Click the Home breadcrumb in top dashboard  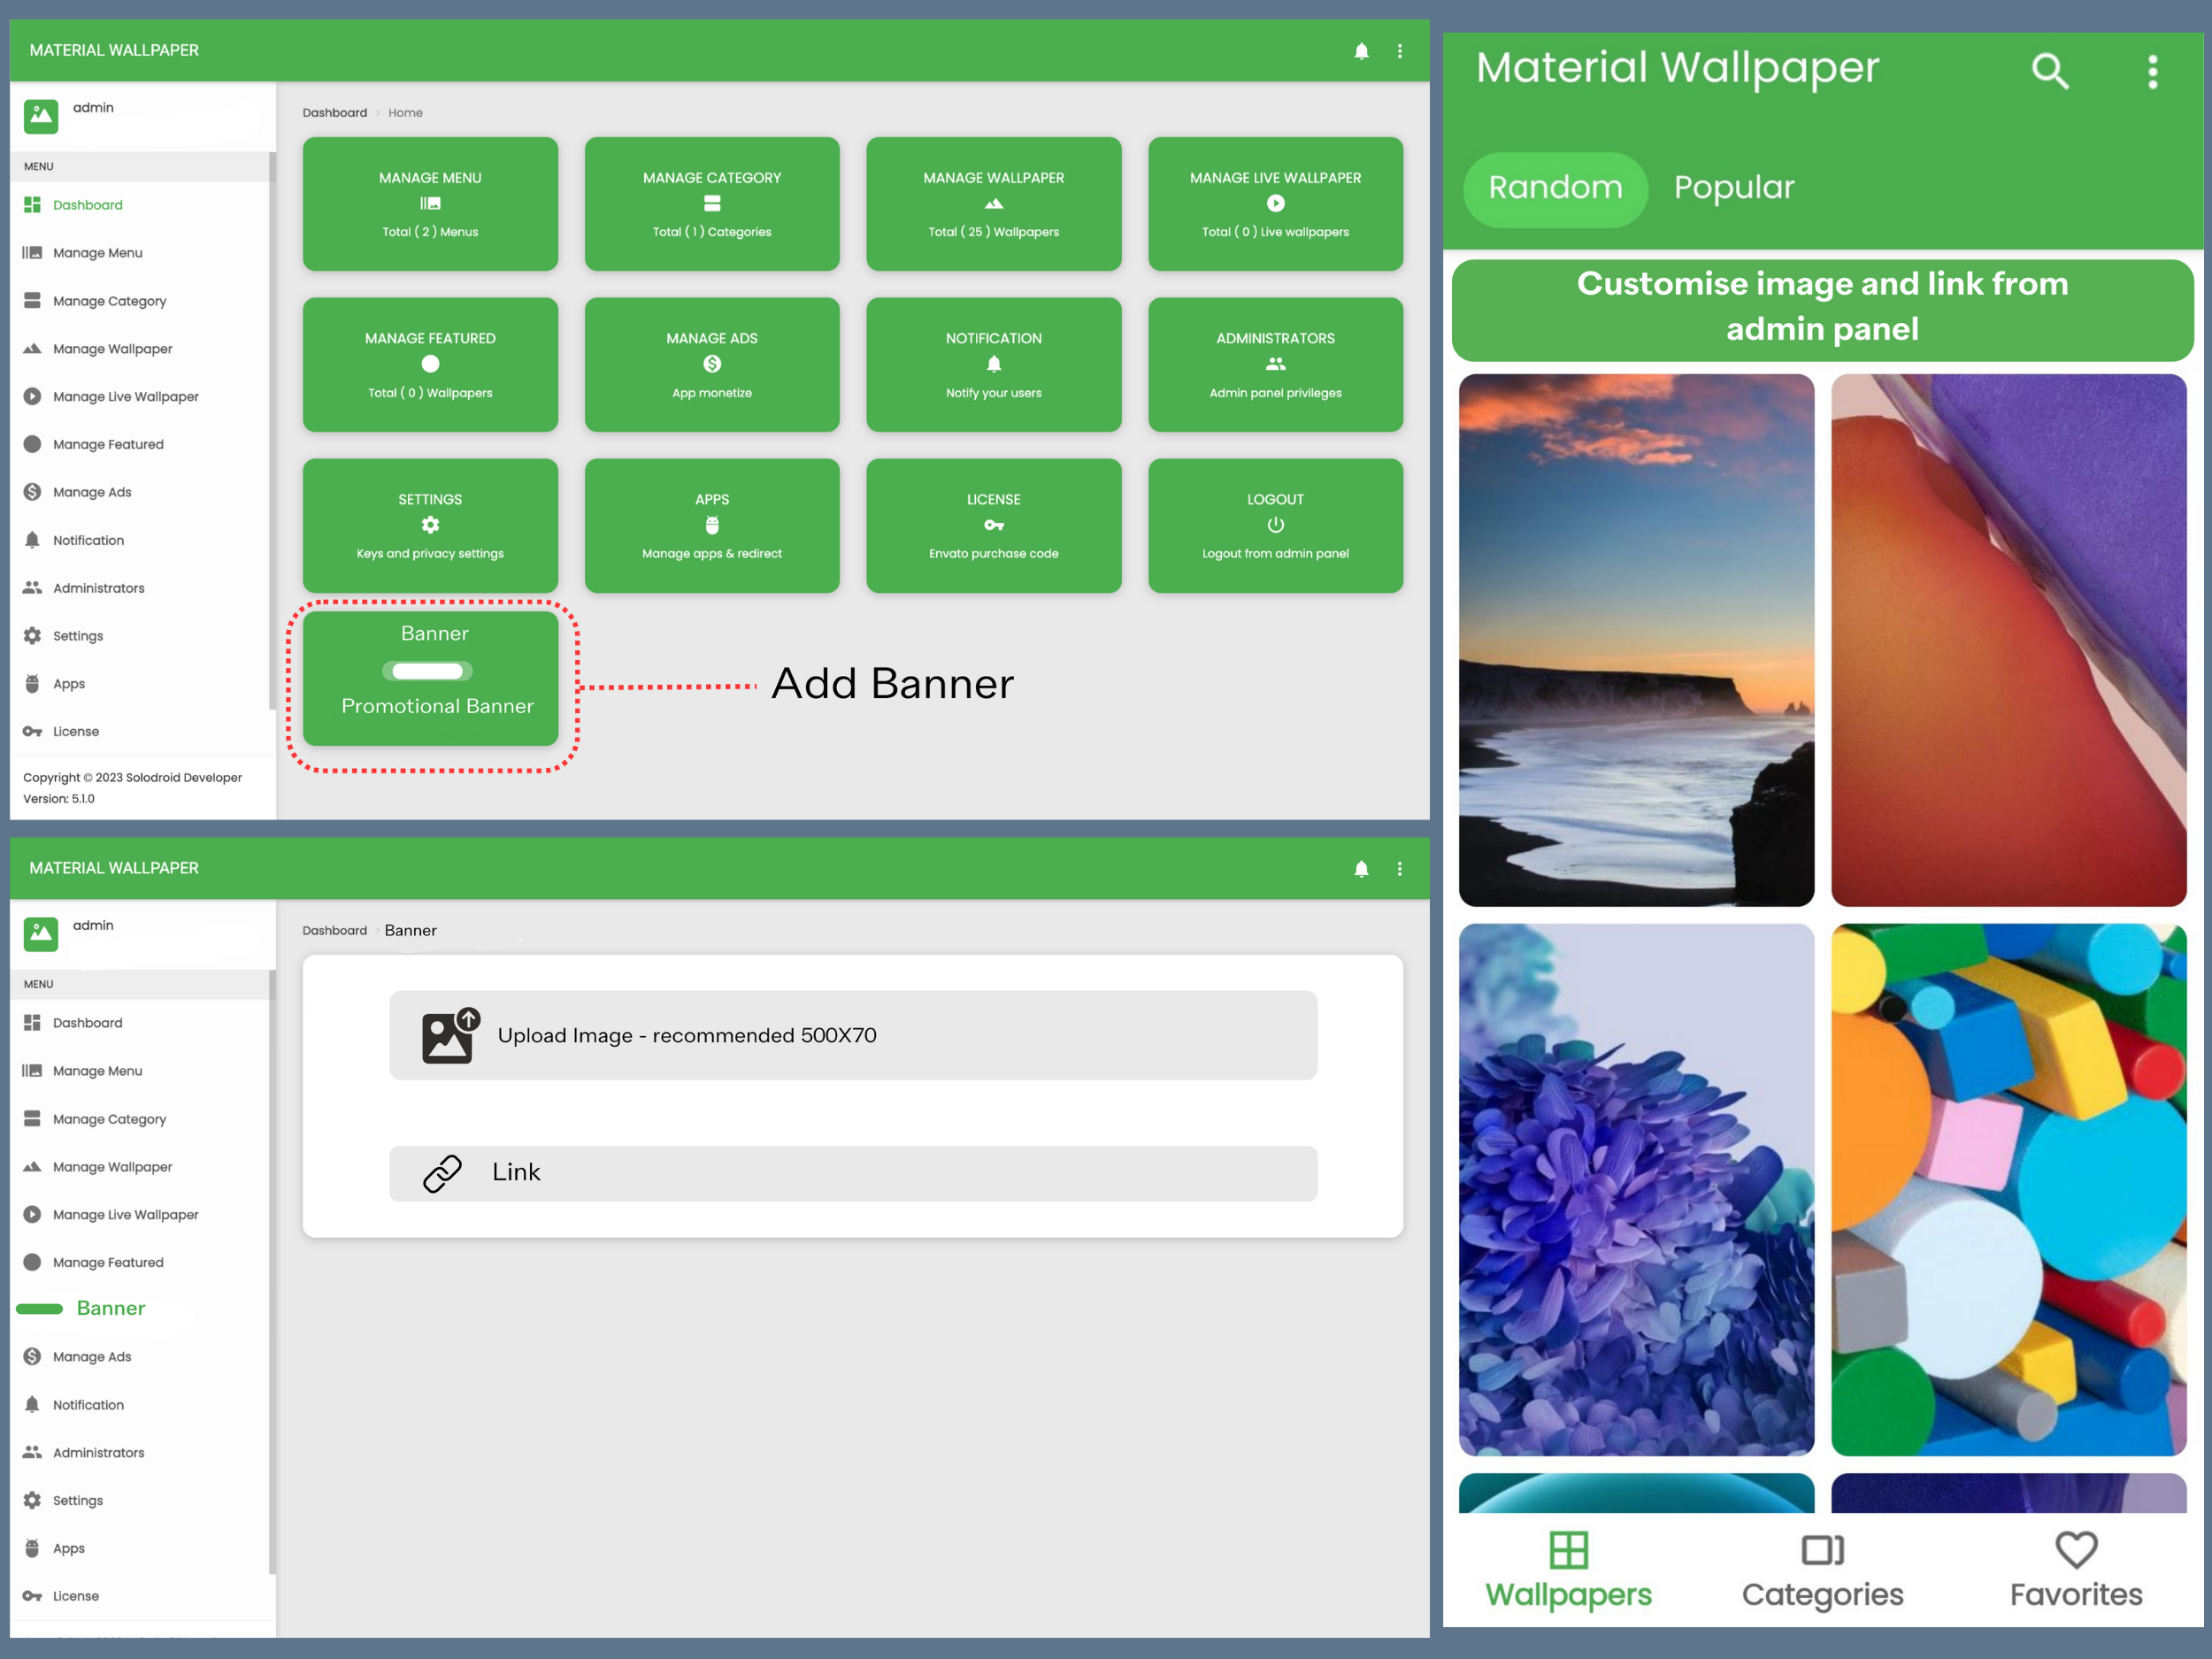coord(405,113)
